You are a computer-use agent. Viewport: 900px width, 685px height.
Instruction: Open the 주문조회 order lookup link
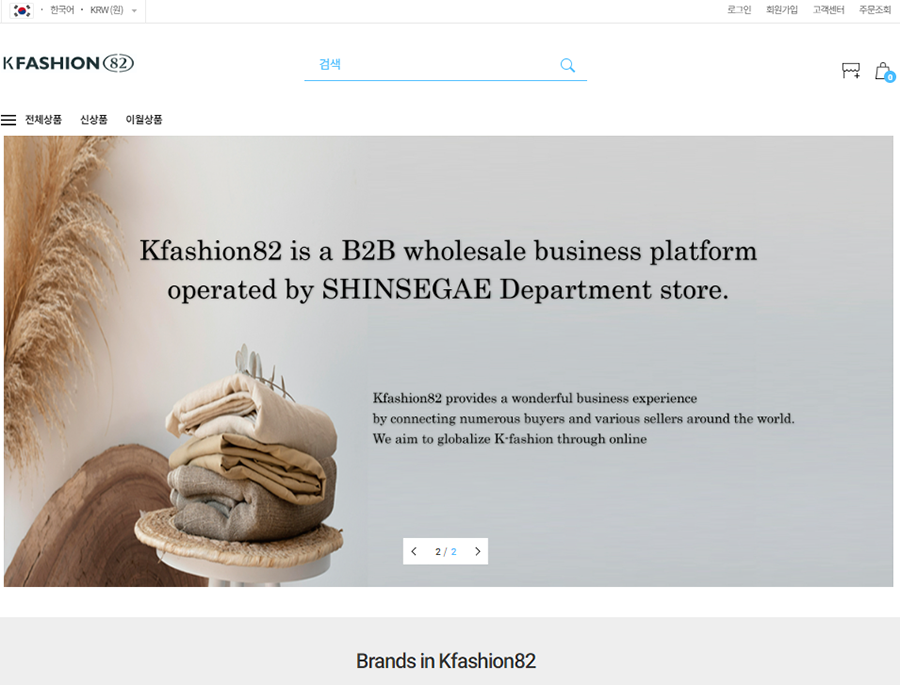(875, 10)
